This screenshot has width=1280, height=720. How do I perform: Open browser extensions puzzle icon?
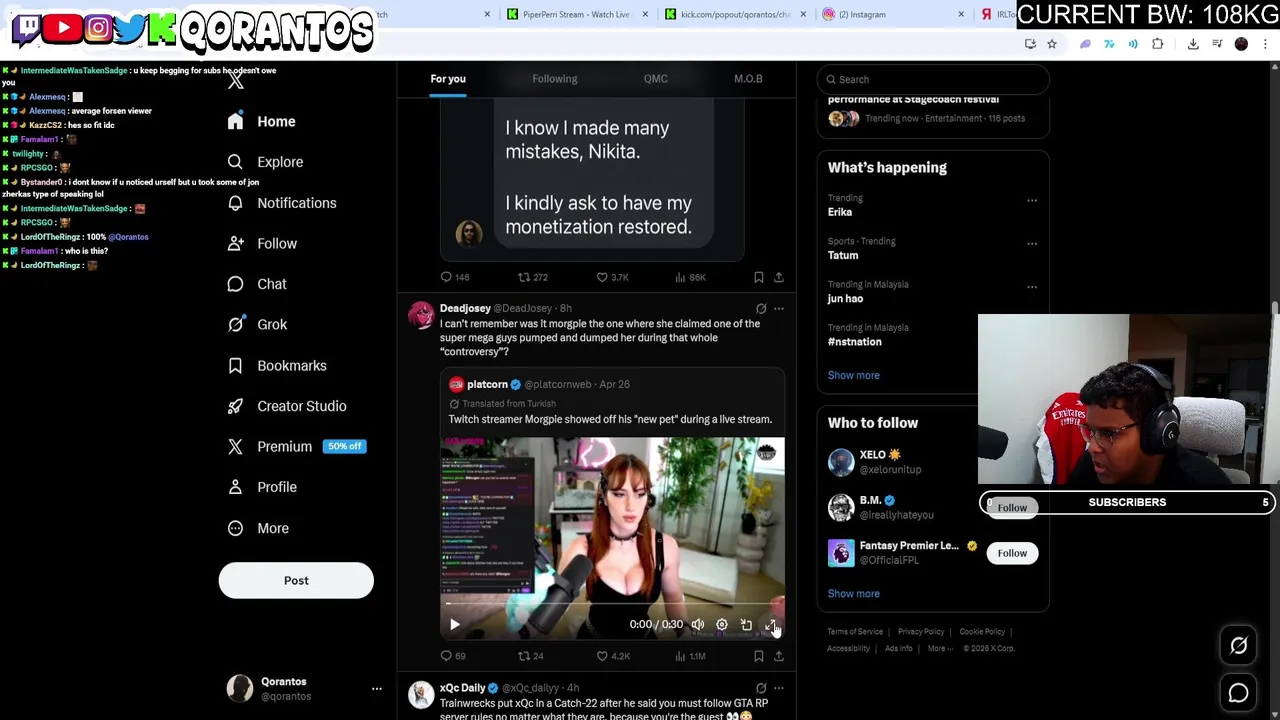click(1158, 44)
